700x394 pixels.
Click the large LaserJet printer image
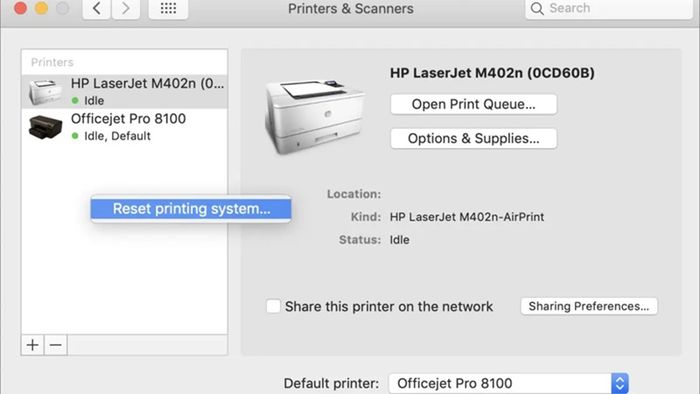pos(315,116)
